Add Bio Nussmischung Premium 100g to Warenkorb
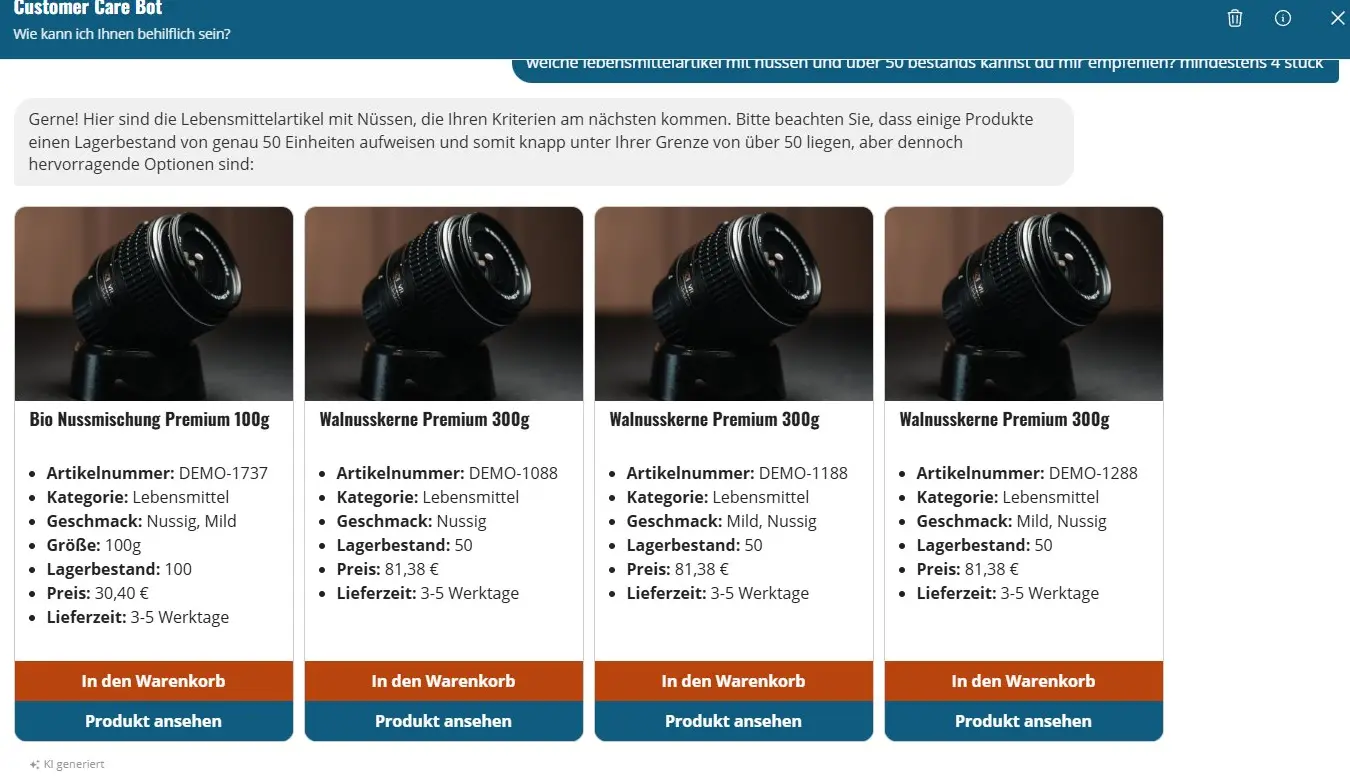This screenshot has width=1350, height=780. coord(154,681)
